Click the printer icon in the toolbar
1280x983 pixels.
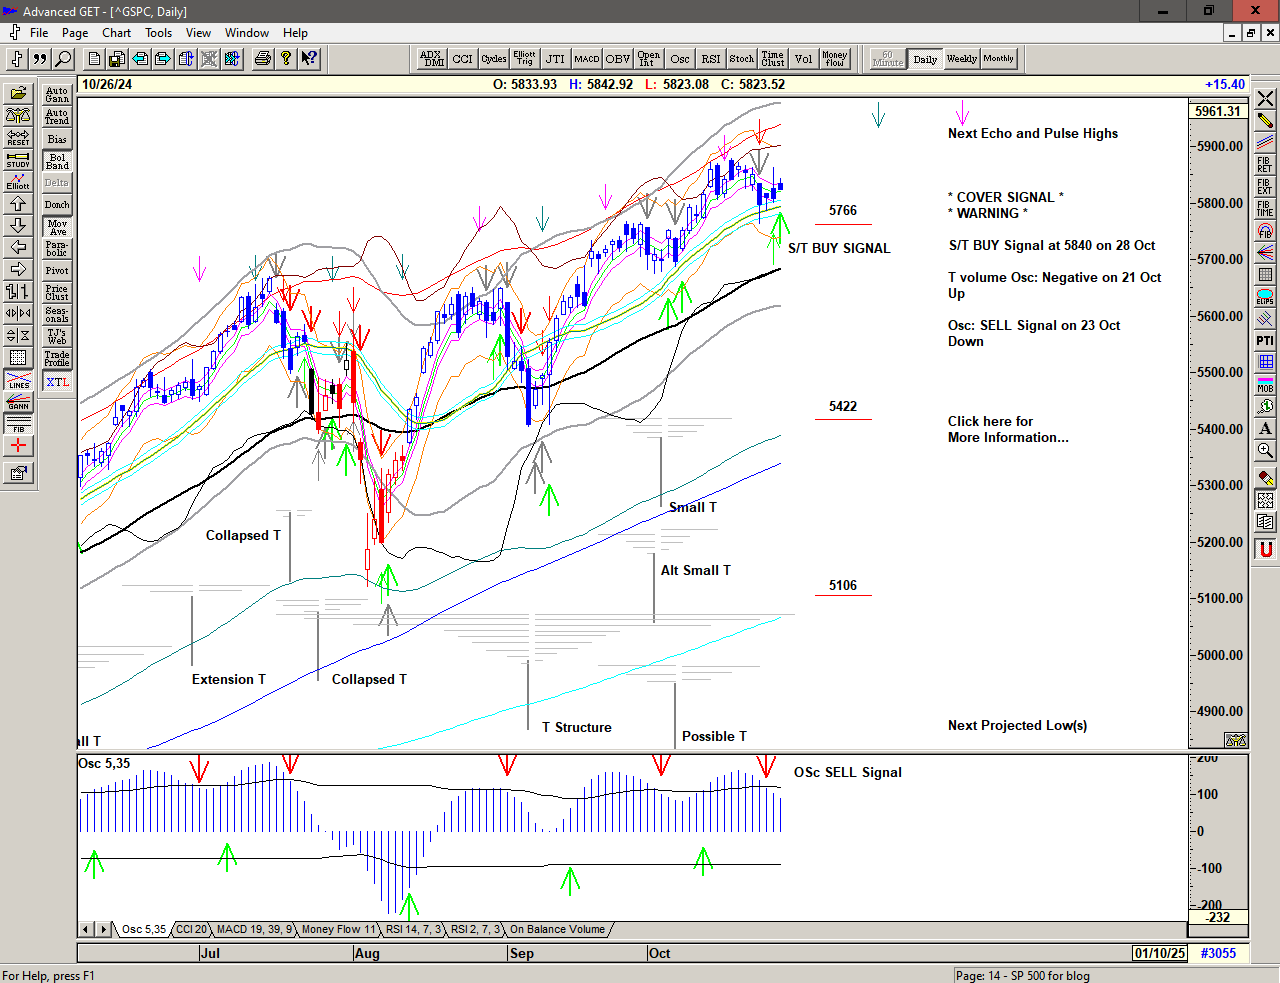pyautogui.click(x=262, y=59)
